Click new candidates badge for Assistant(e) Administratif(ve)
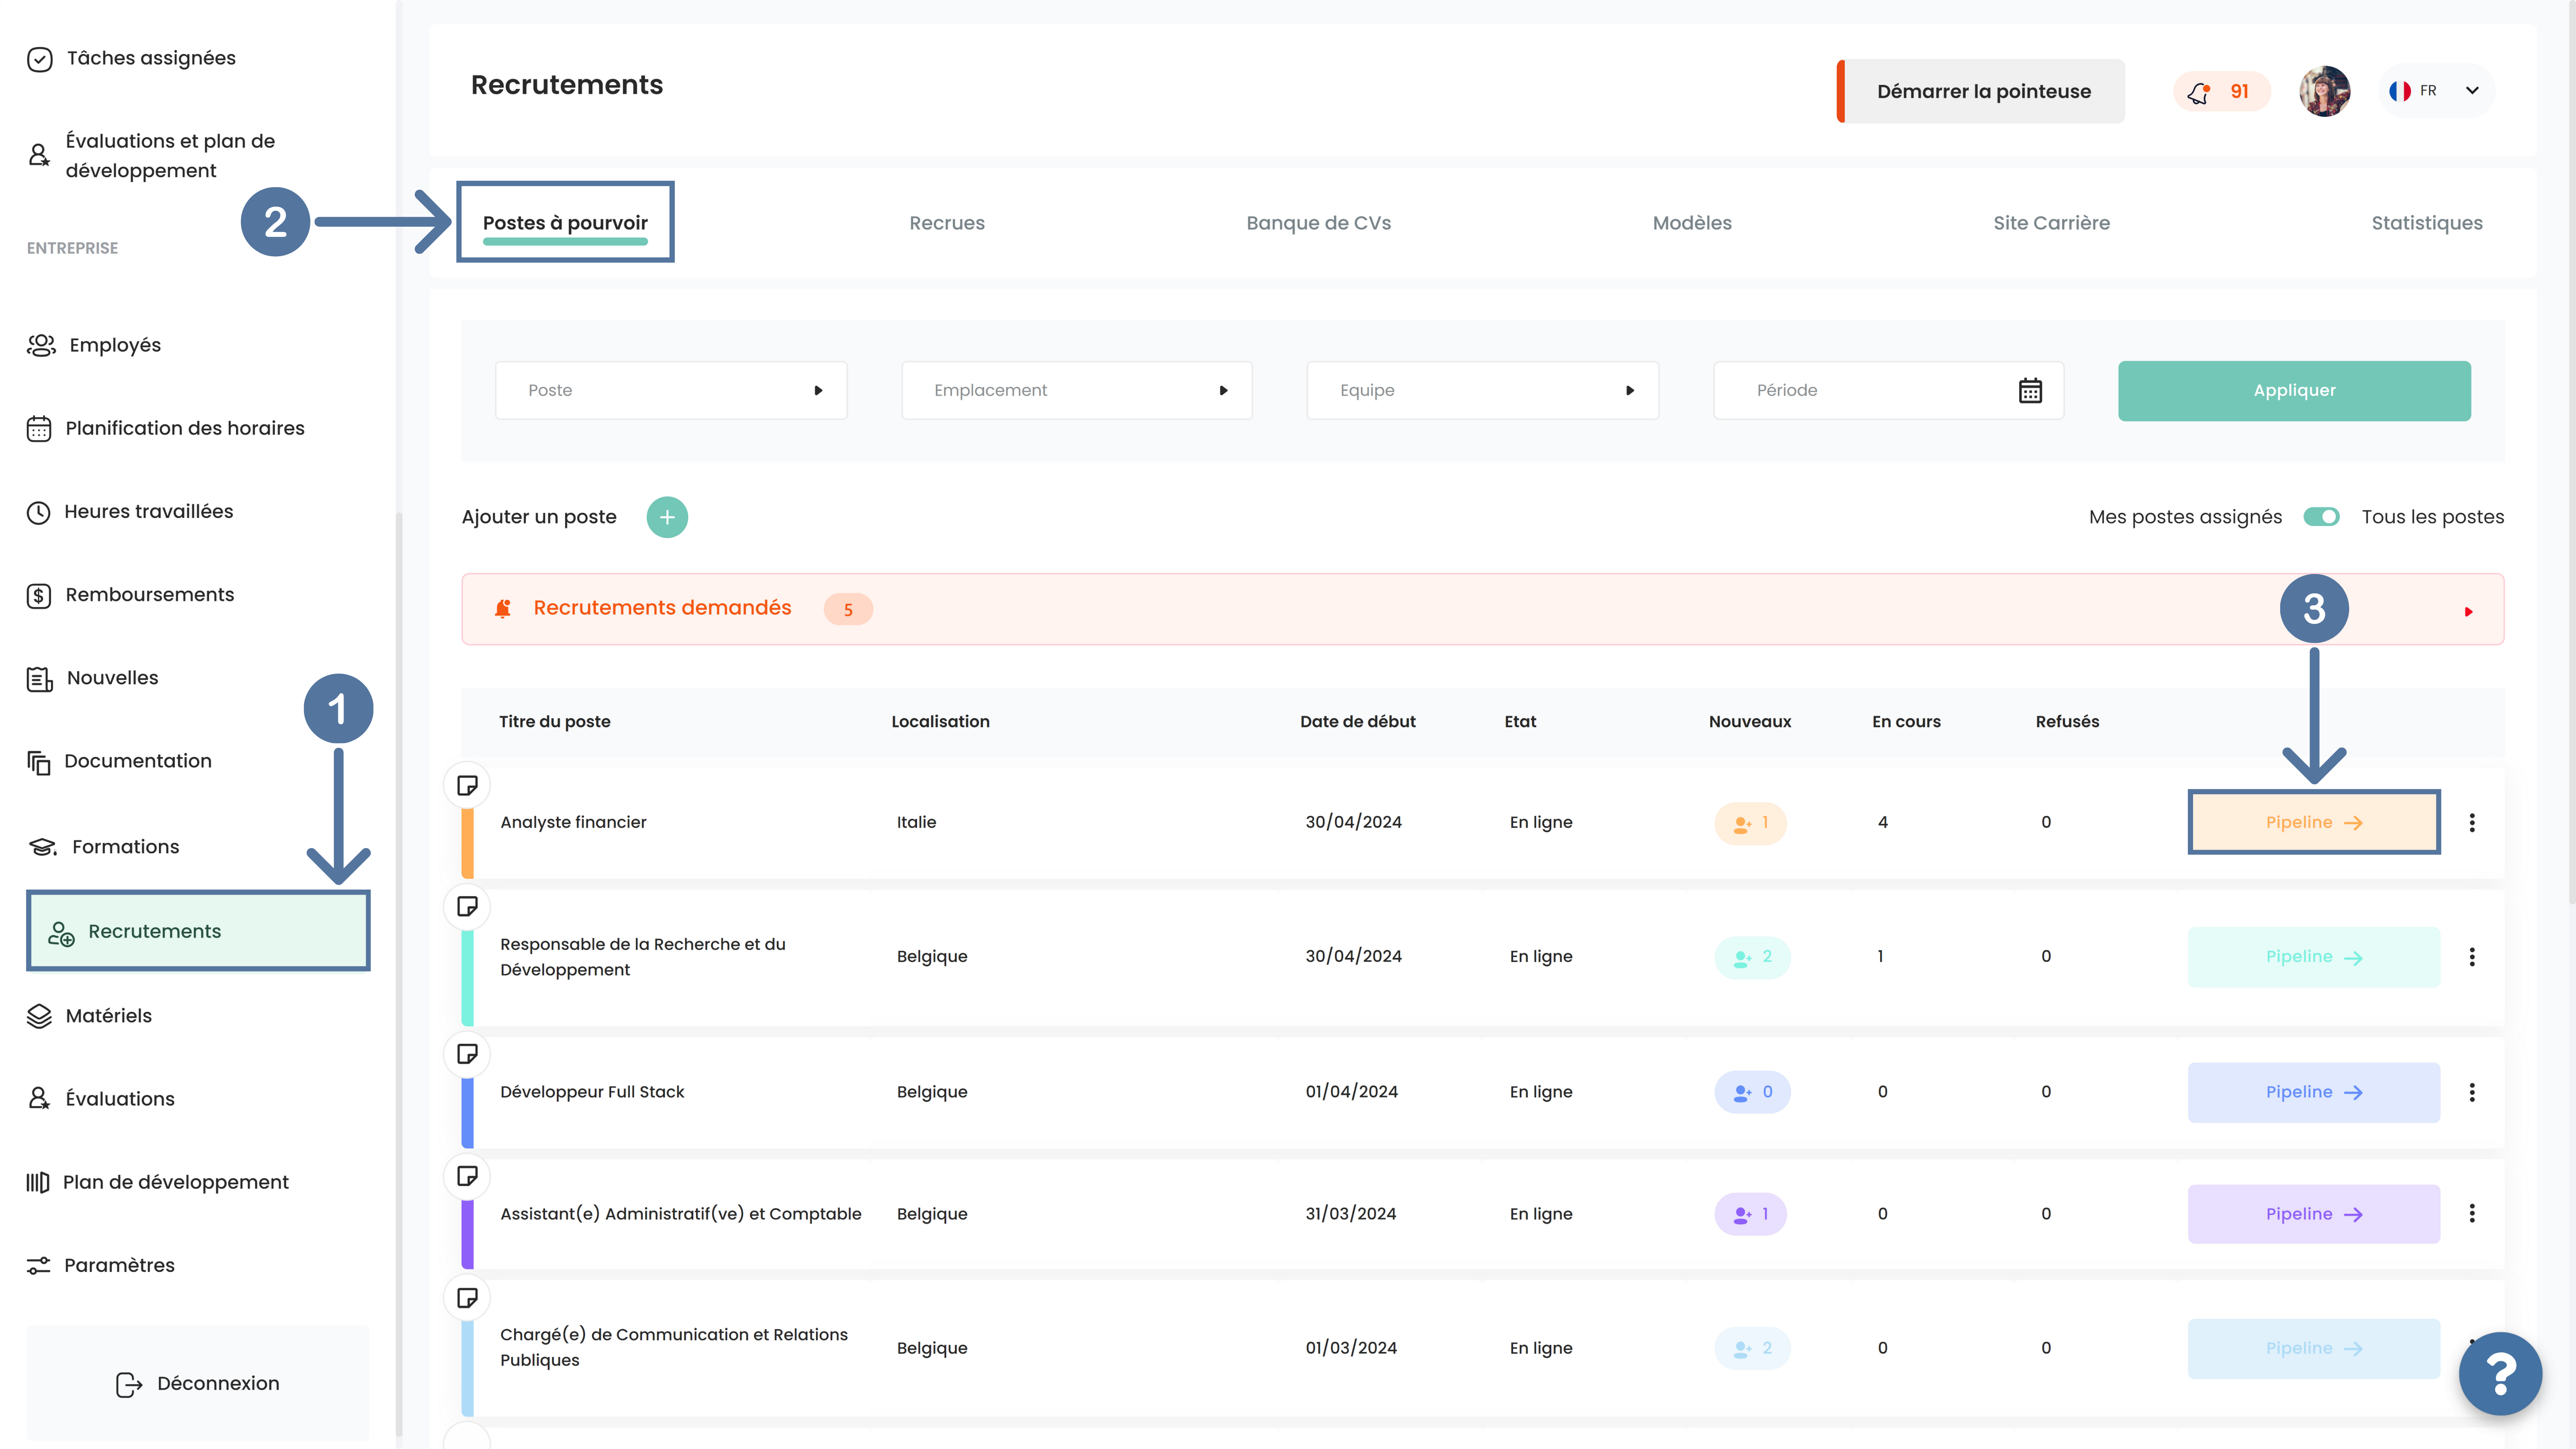The image size is (2576, 1449). coord(1750,1215)
